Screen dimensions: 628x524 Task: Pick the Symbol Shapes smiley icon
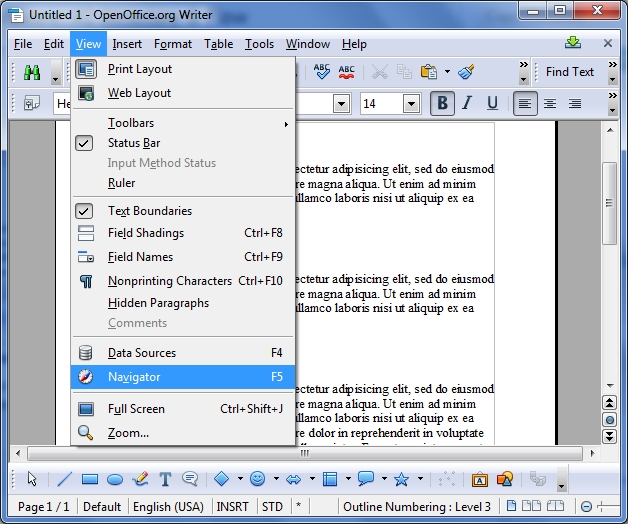point(257,478)
